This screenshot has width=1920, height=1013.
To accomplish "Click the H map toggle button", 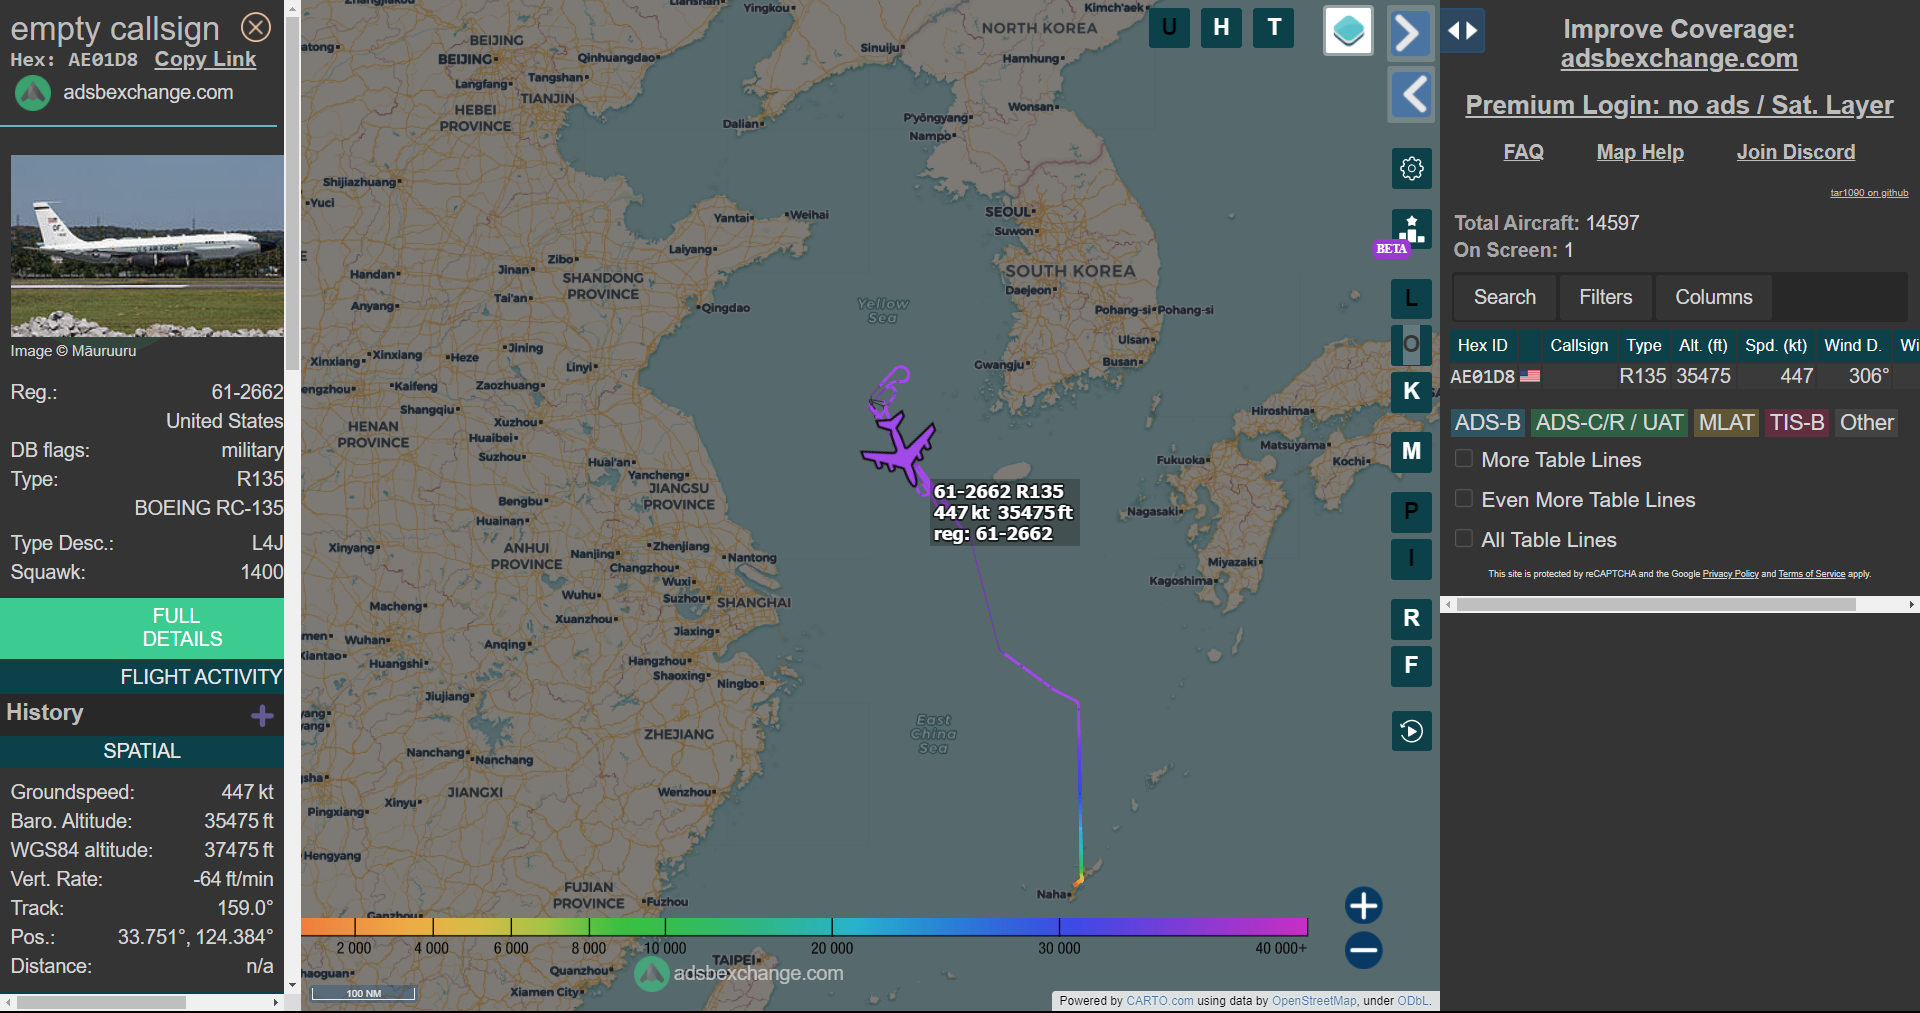I will (x=1221, y=28).
